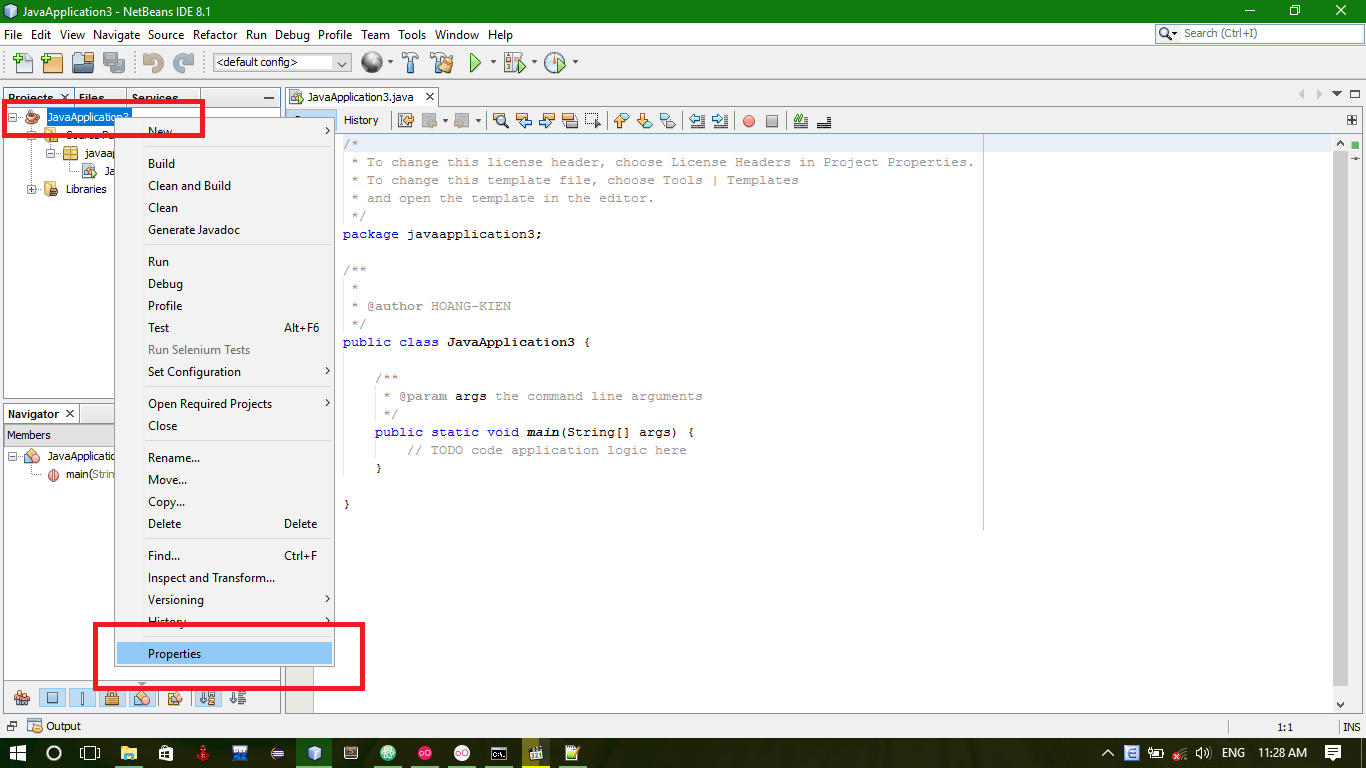Image resolution: width=1366 pixels, height=768 pixels.
Task: Click the Build Project hammer icon
Action: click(410, 63)
